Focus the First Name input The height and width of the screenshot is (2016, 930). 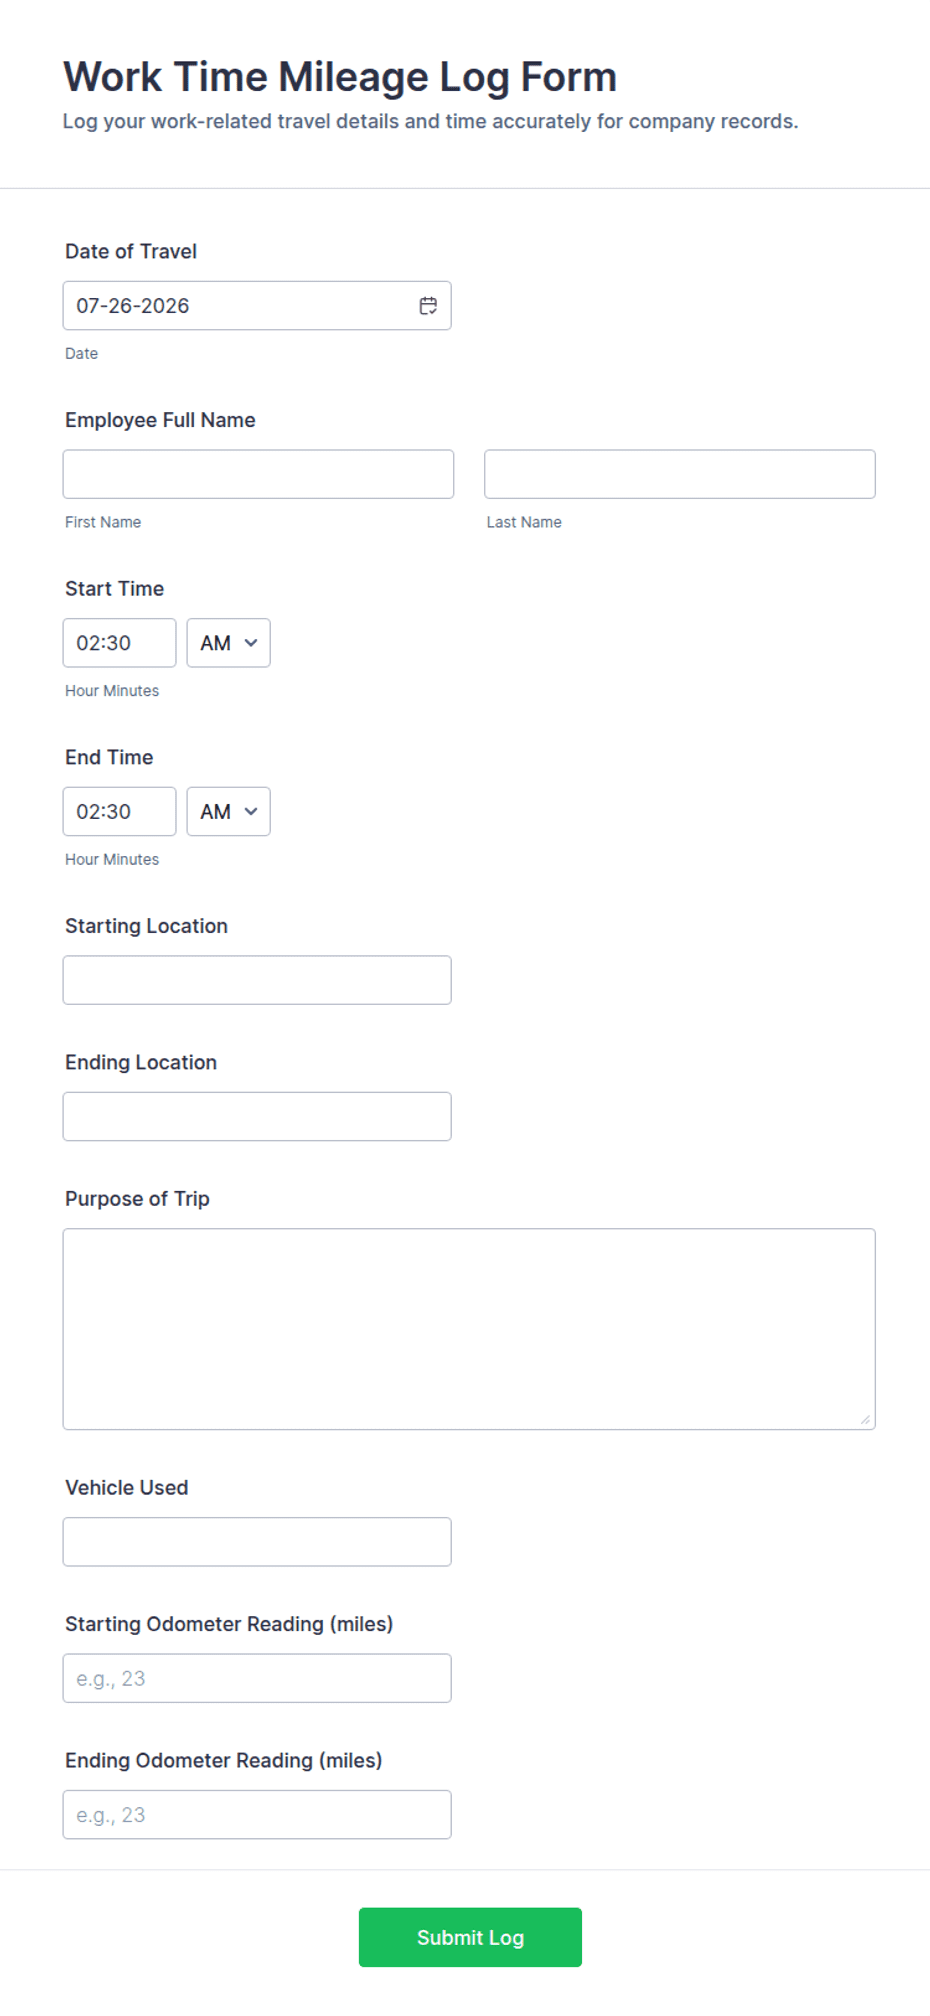click(258, 474)
